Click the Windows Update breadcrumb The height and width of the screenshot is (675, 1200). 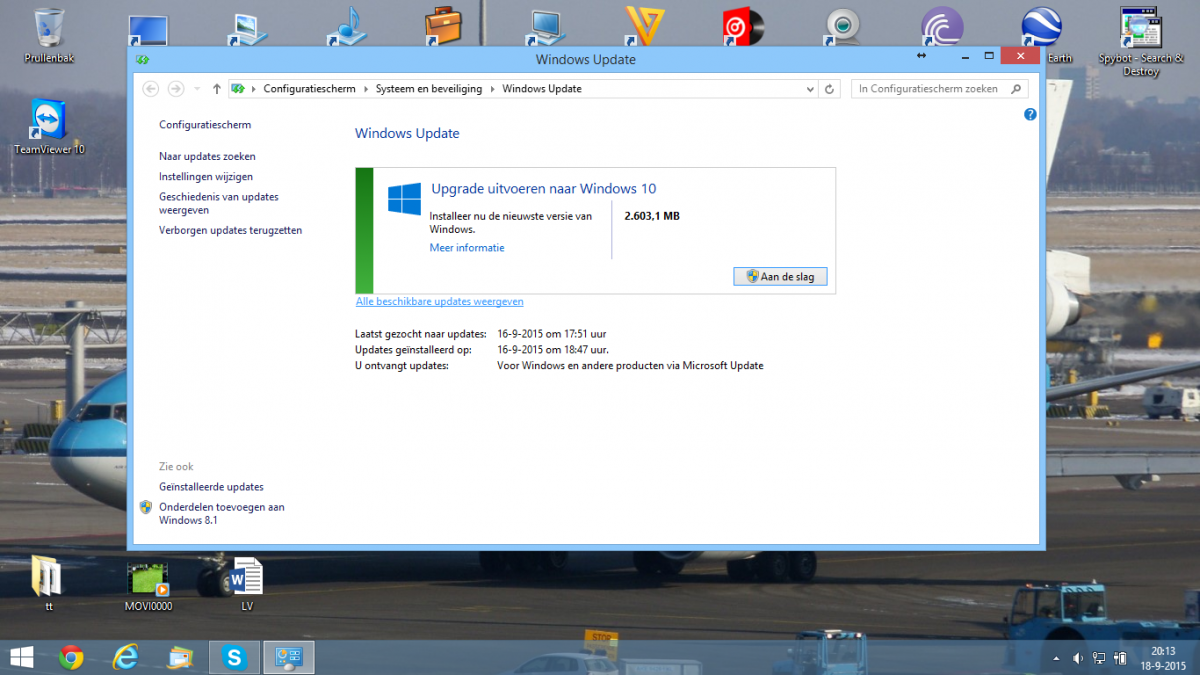point(541,89)
